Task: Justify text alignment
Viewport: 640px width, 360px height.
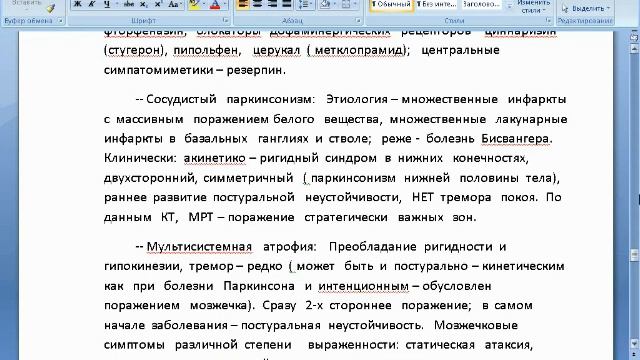Action: [x=287, y=4]
